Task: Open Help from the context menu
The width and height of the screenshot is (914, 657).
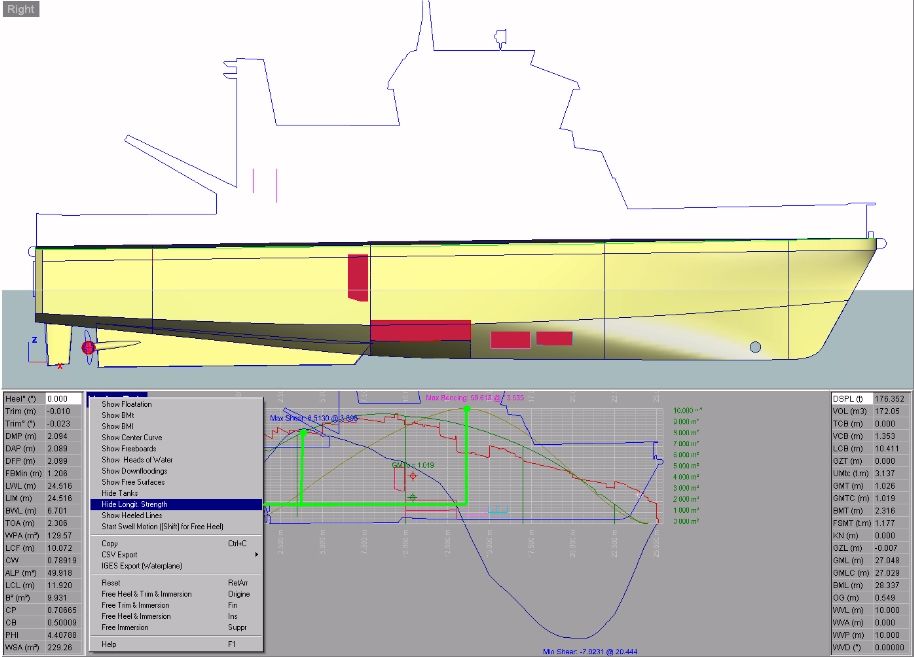Action: 110,644
